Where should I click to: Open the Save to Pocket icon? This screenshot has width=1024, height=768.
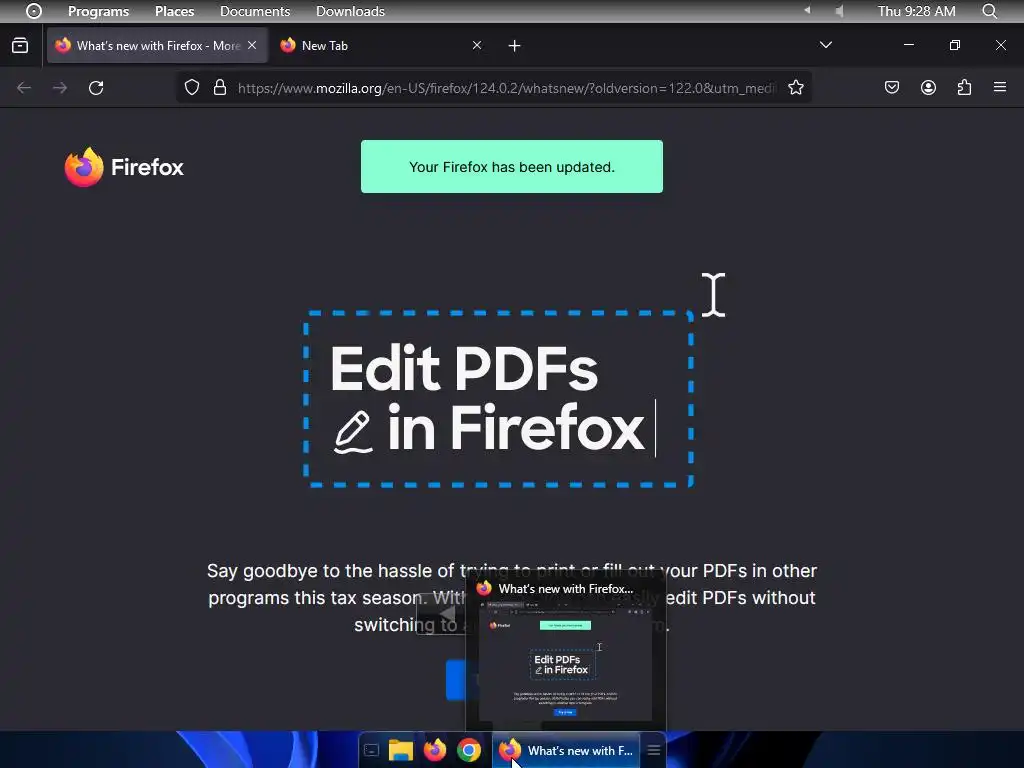892,88
